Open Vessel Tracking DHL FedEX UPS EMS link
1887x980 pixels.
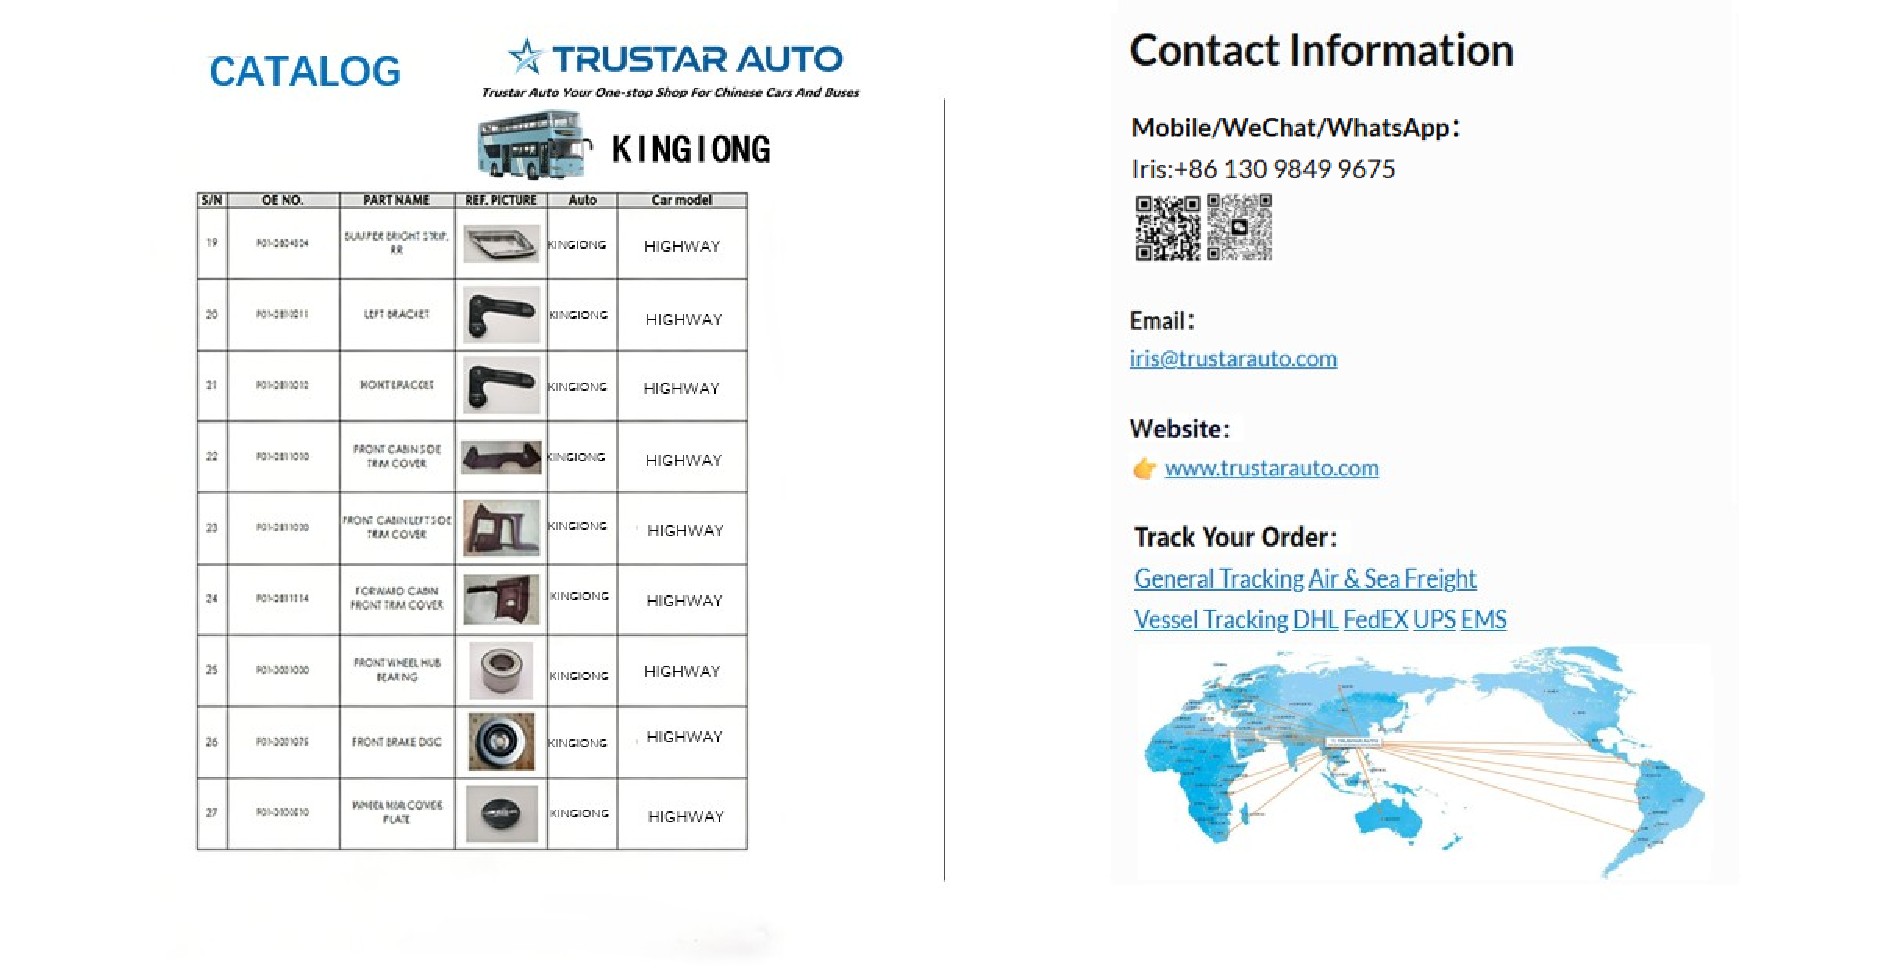point(1320,619)
